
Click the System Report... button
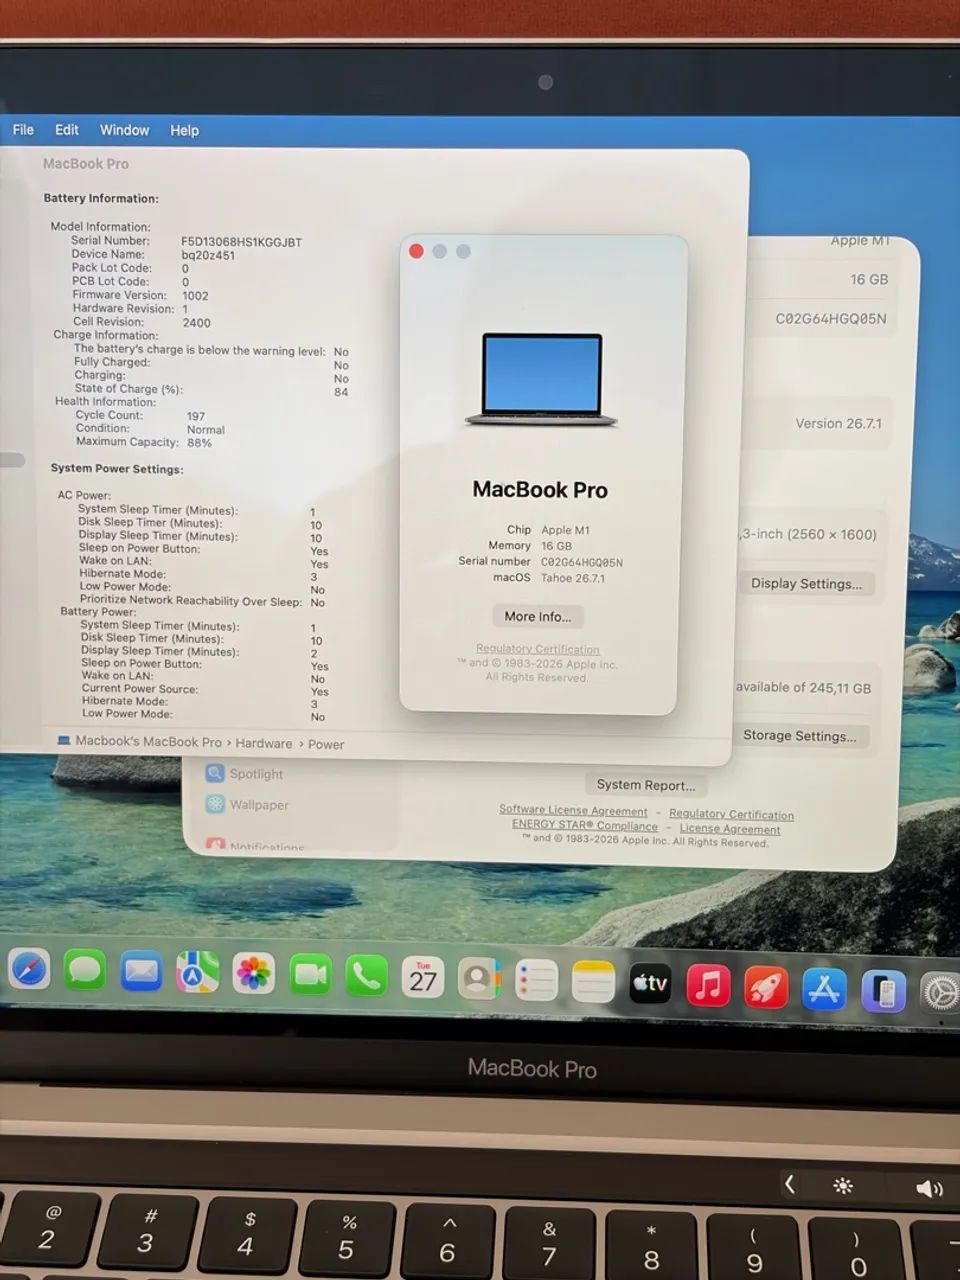coord(645,785)
